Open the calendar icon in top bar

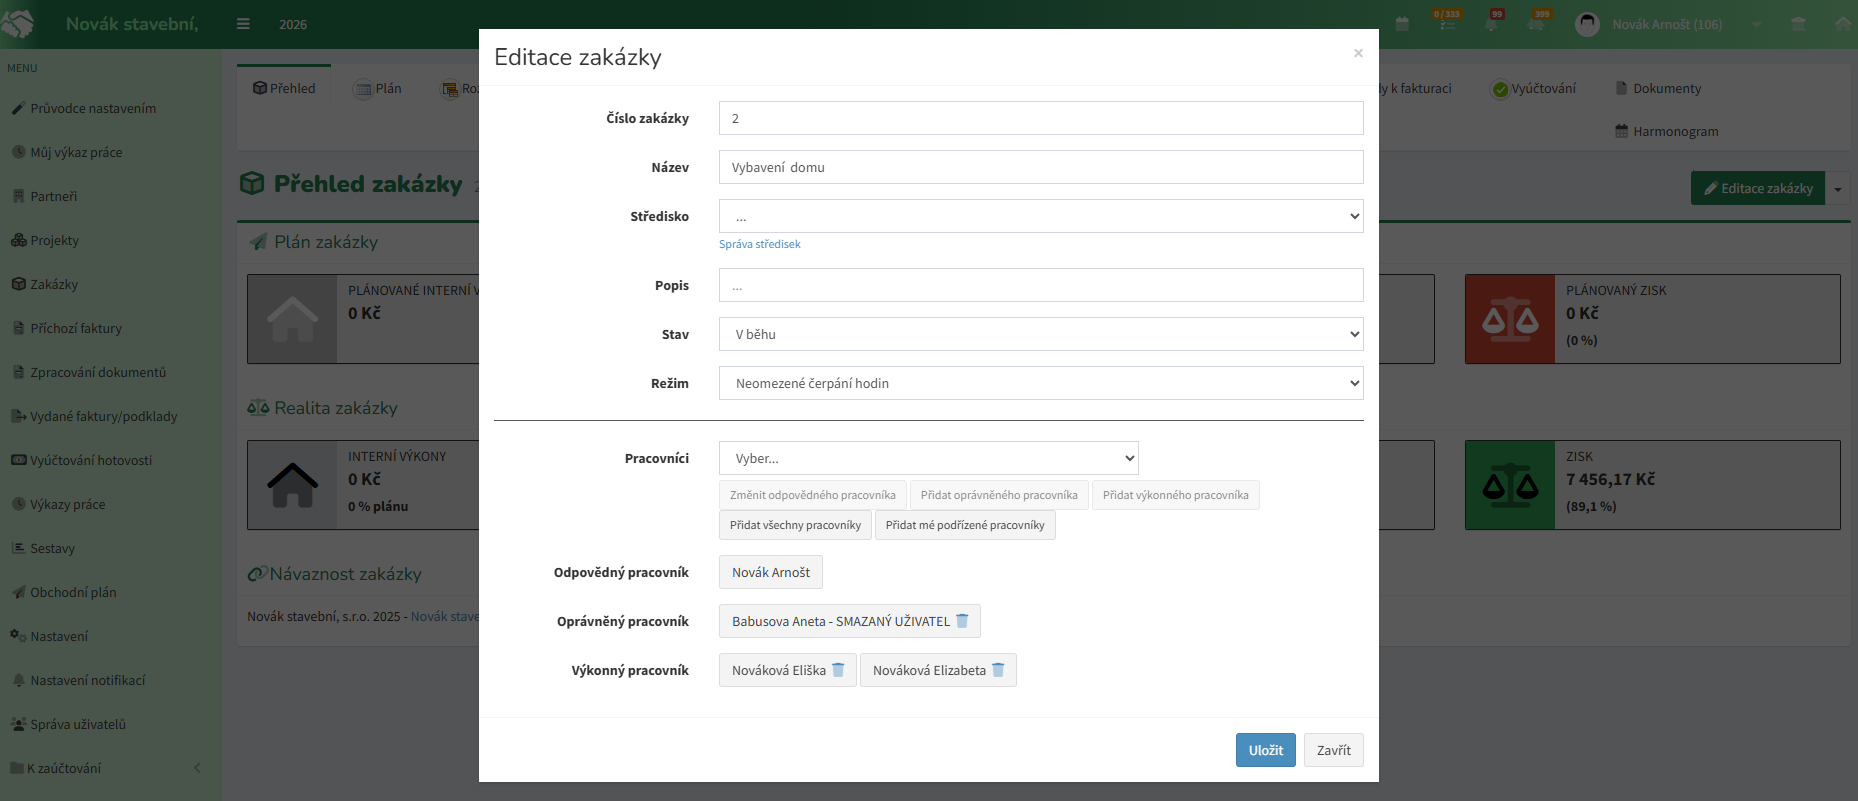[x=1402, y=24]
